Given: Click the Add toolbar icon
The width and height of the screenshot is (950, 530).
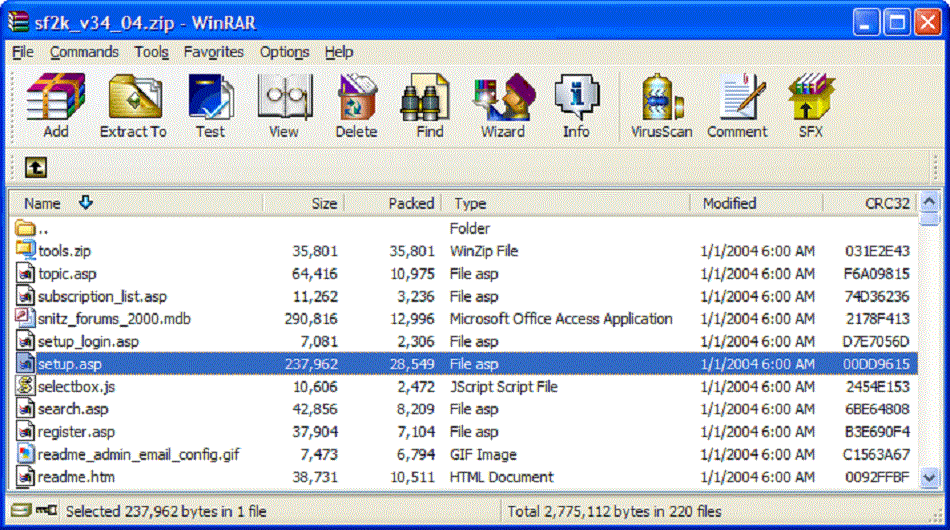Looking at the screenshot, I should 56,105.
